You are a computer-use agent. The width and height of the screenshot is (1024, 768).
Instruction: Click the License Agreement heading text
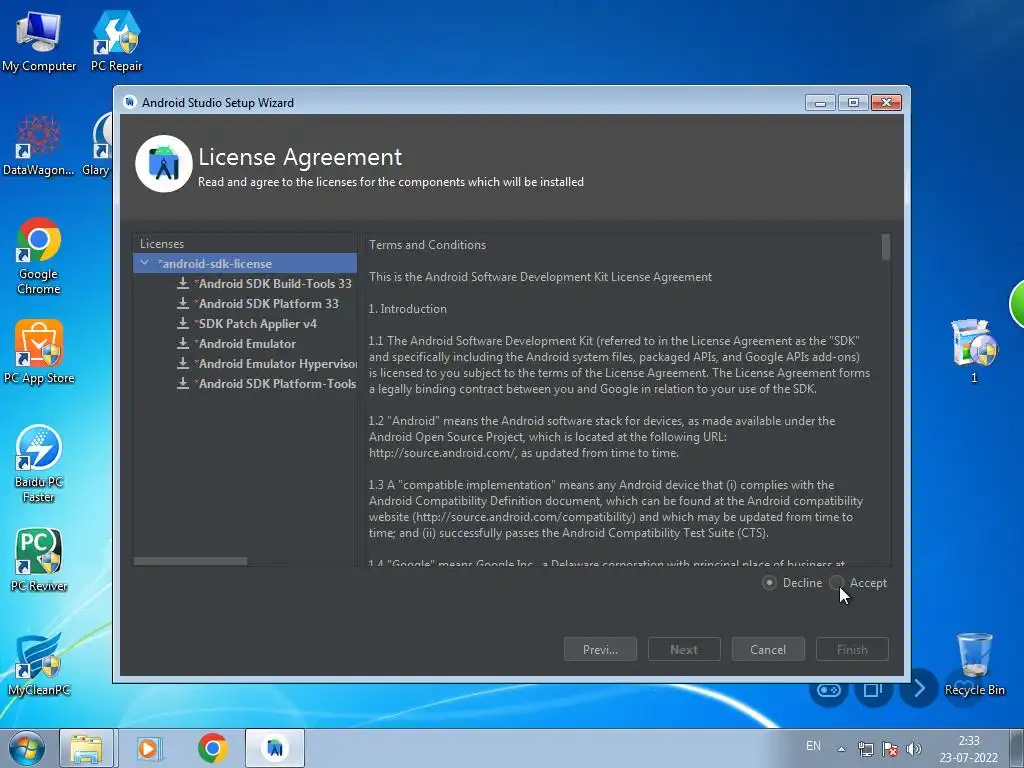[x=300, y=157]
